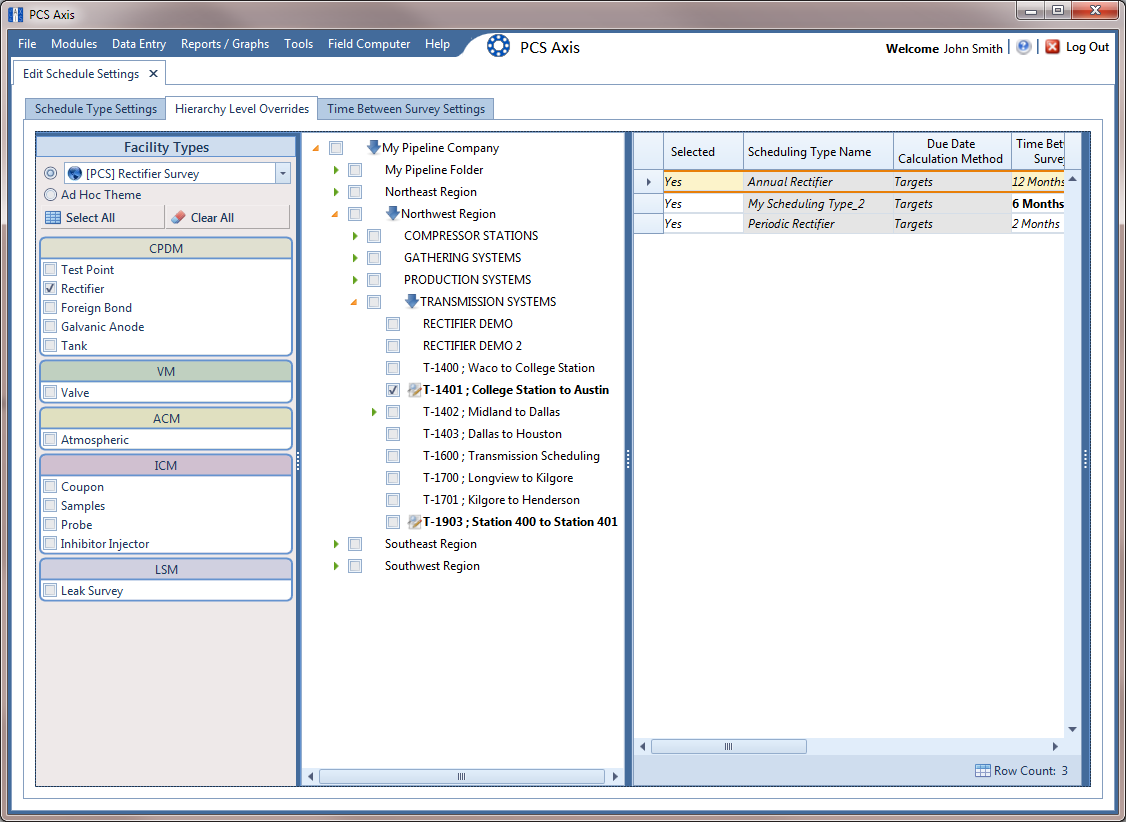The height and width of the screenshot is (822, 1126).
Task: Select RECTIFIER DEMO 2 tree item
Action: [x=472, y=345]
